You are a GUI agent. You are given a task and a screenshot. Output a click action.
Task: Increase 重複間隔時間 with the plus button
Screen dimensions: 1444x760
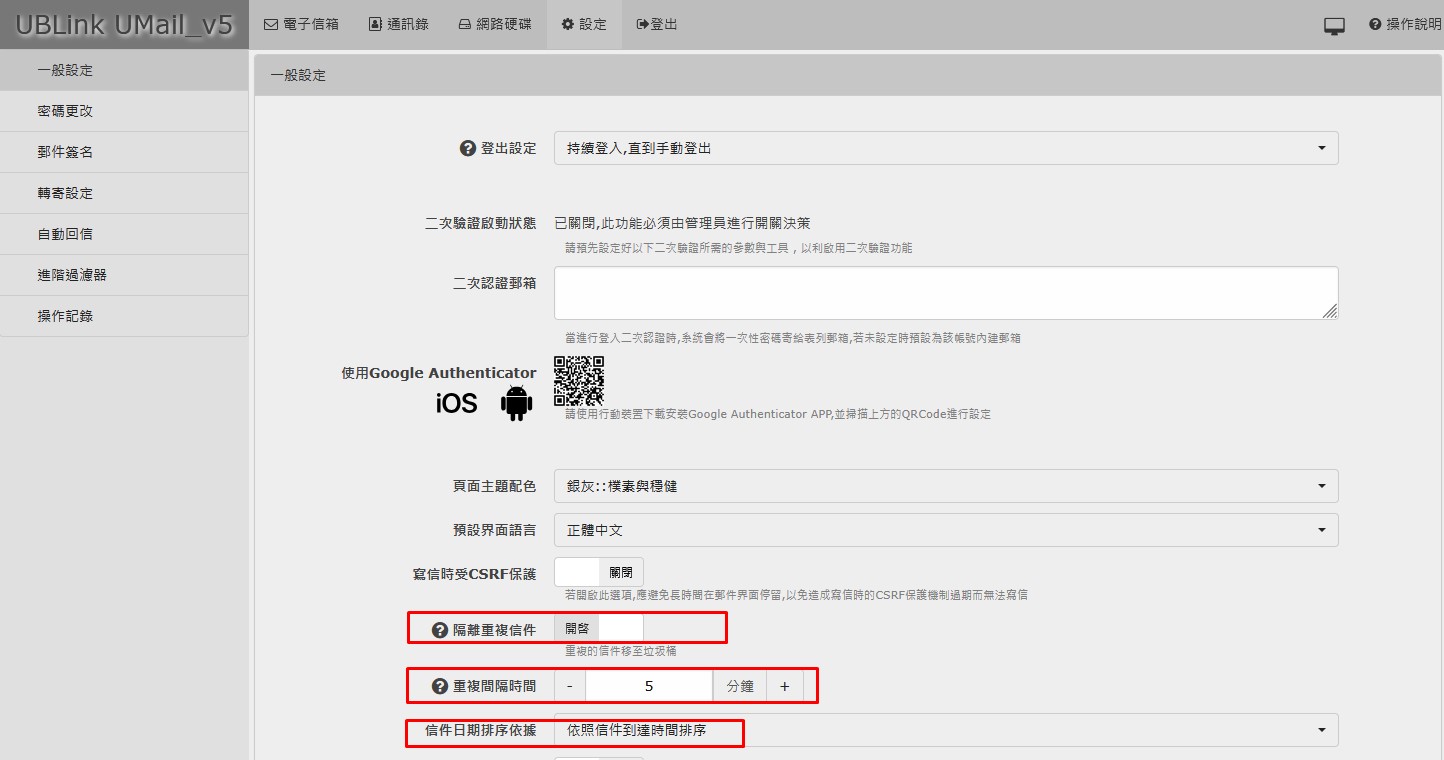[x=784, y=686]
